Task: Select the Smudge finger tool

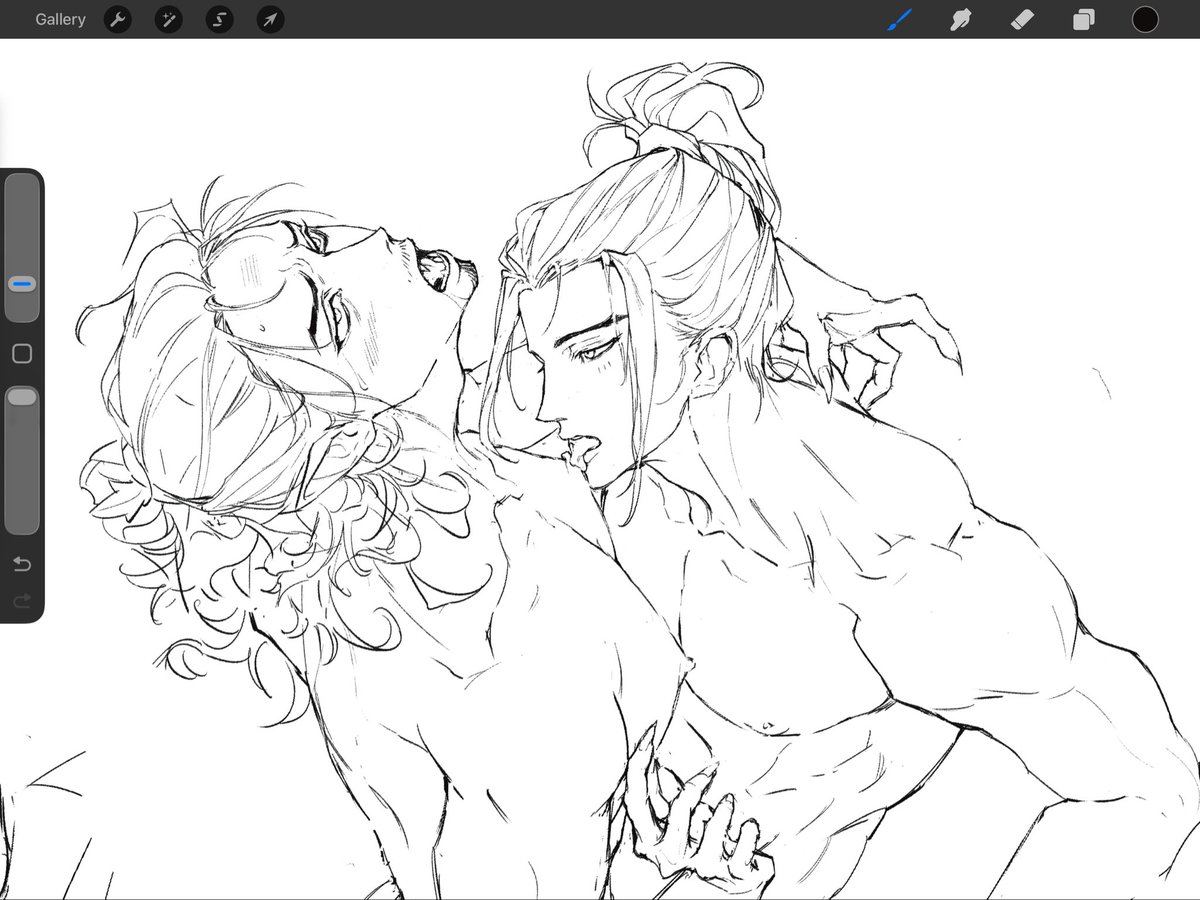Action: 961,19
